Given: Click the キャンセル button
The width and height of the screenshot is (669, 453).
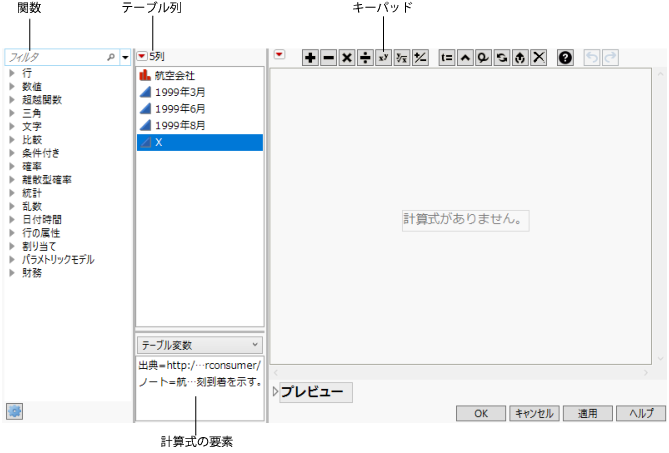Looking at the screenshot, I should [534, 413].
